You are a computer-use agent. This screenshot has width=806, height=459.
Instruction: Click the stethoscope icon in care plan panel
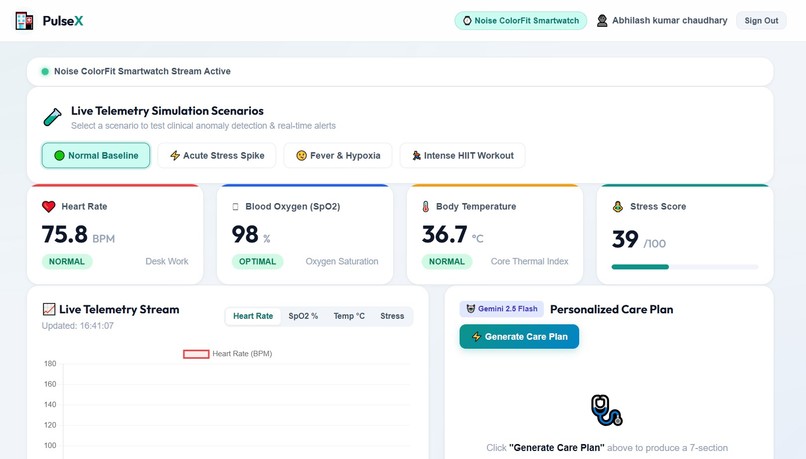coord(607,410)
